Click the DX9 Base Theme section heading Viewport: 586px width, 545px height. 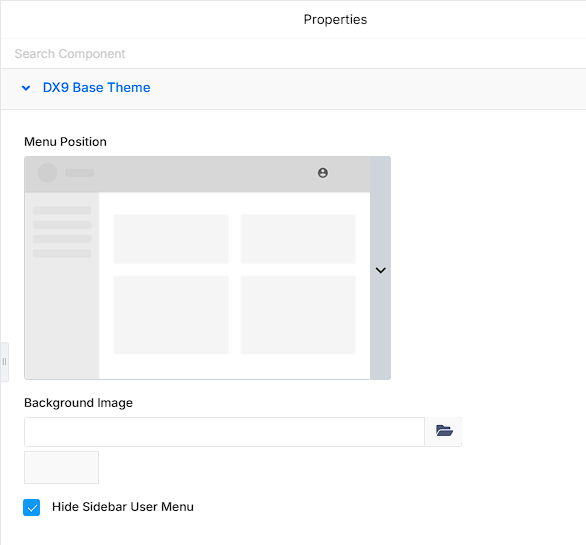point(96,87)
